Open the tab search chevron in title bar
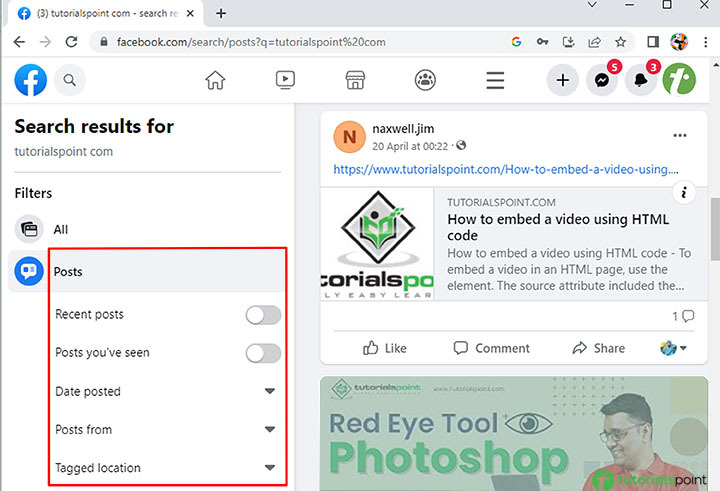 point(592,5)
